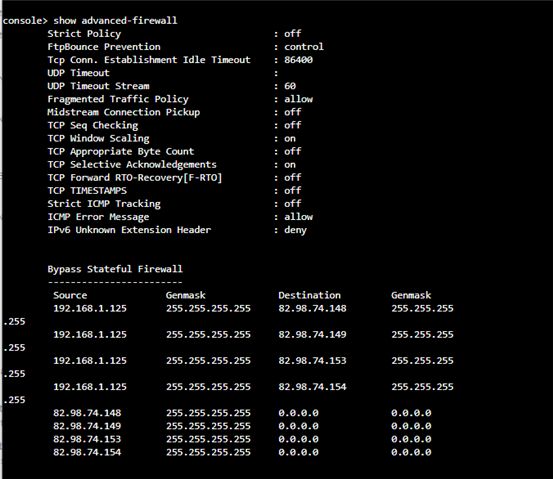Click source 82.98.74.149 entry
This screenshot has height=479, width=553.
(87, 426)
